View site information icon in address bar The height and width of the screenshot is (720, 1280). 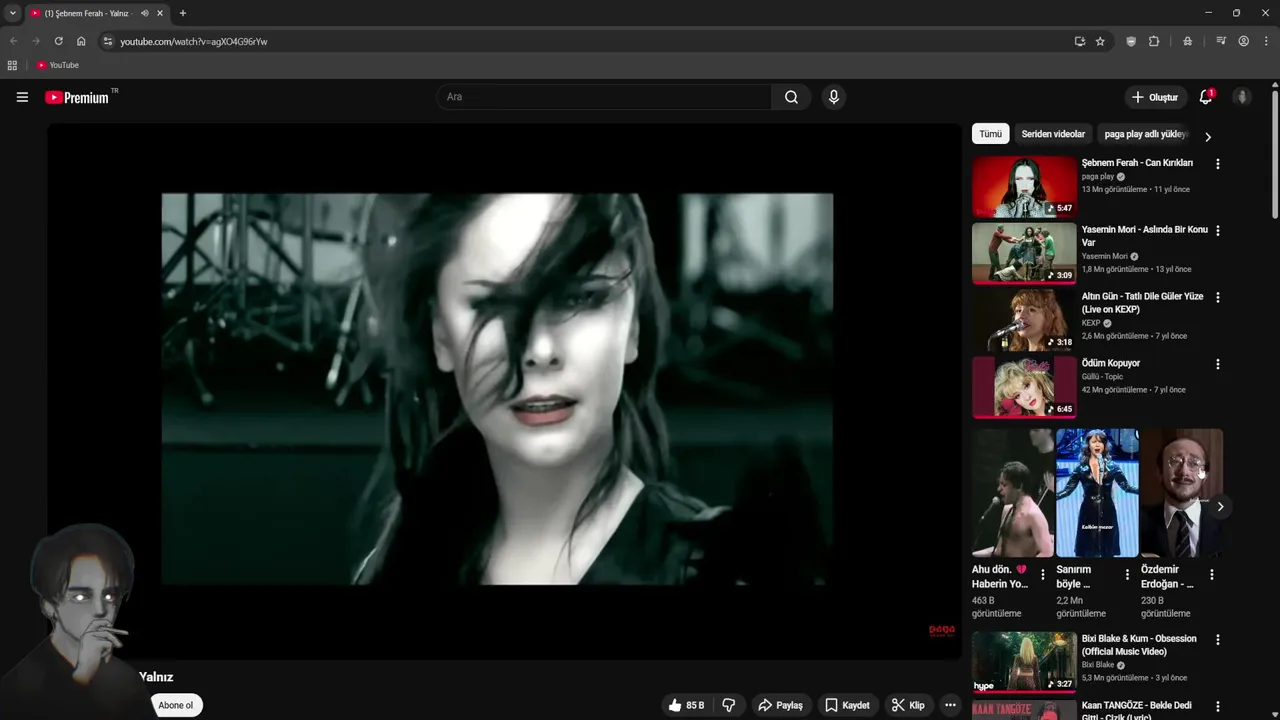pyautogui.click(x=108, y=41)
